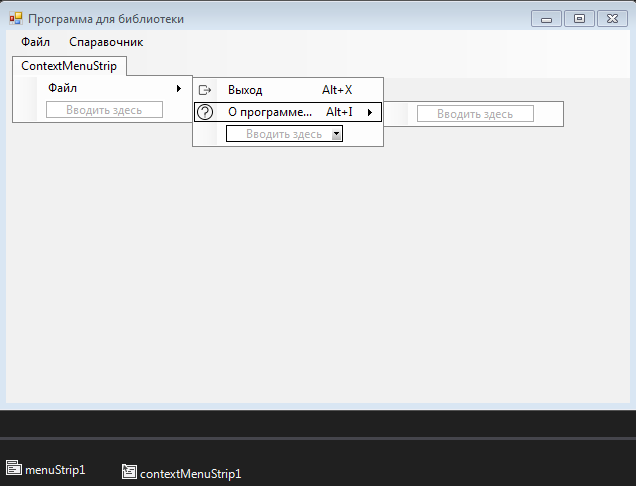
Task: Click the menuStrip1 label in the component tray
Action: (55, 470)
